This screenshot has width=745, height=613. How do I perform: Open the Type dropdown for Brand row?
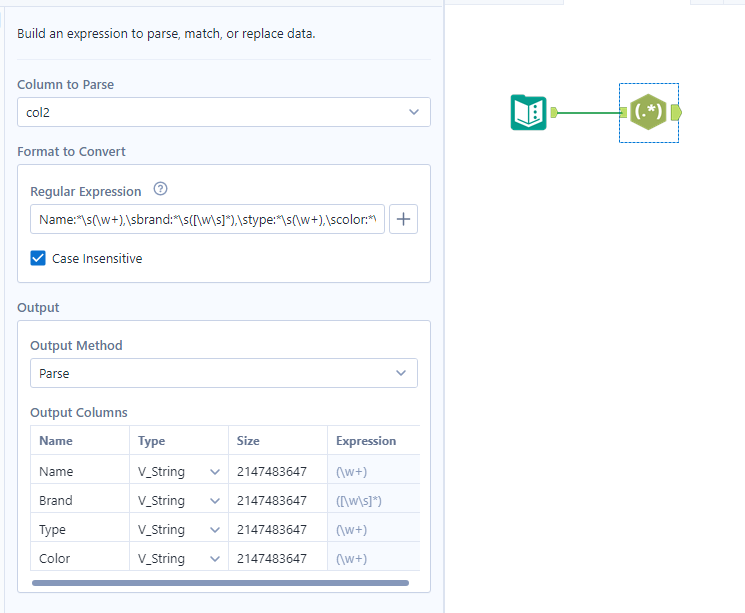click(214, 500)
